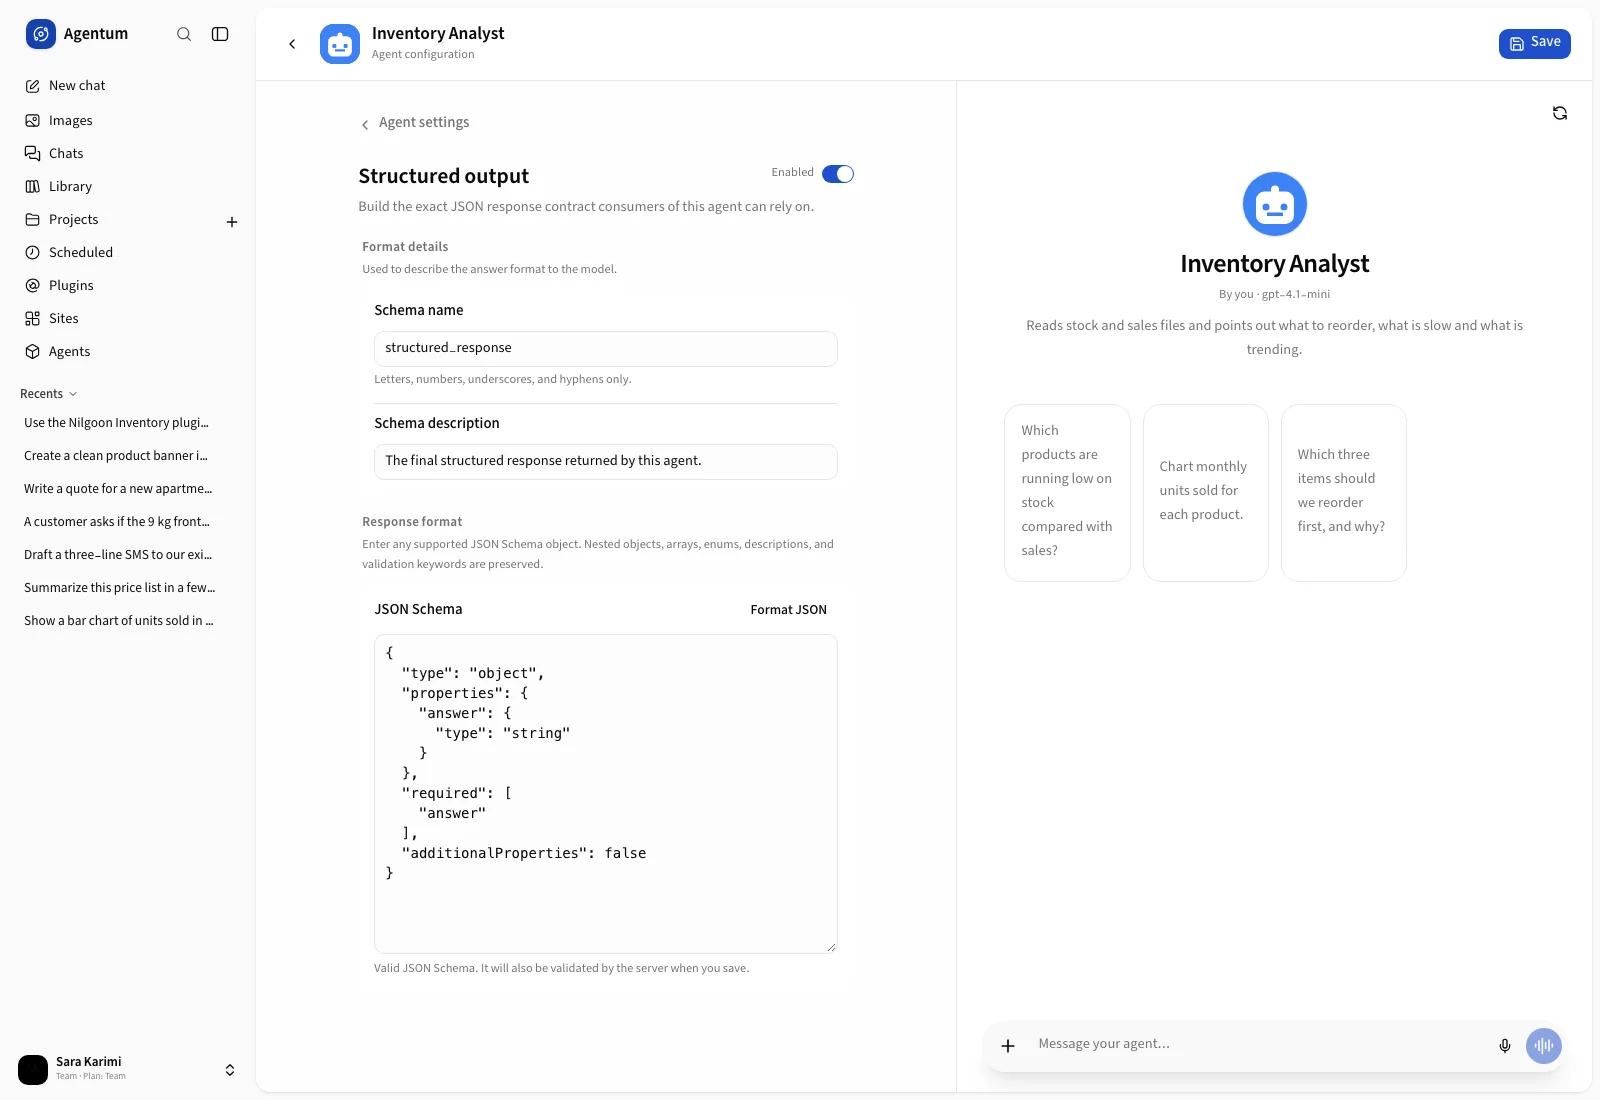
Task: Click the attachment plus icon in message box
Action: pyautogui.click(x=1008, y=1046)
